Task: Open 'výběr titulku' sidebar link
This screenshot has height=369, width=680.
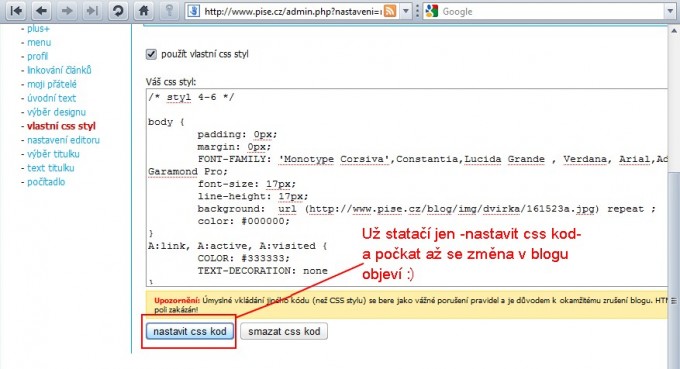Action: point(53,154)
